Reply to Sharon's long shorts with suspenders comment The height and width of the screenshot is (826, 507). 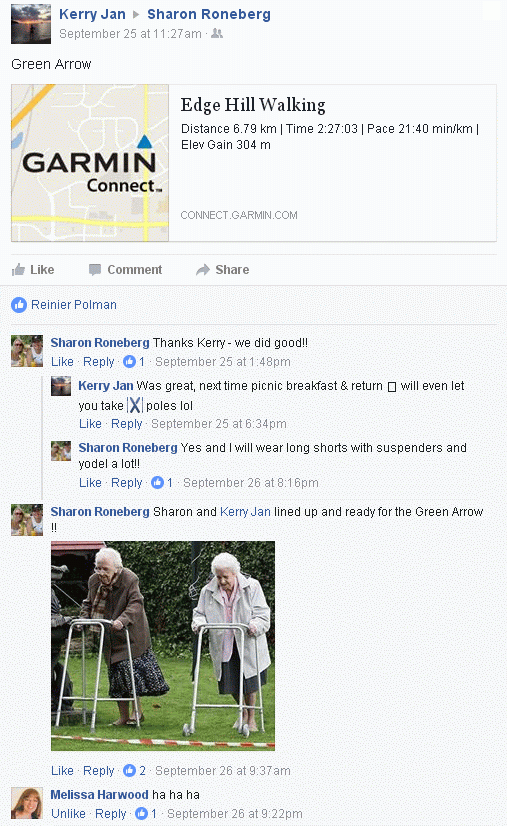[x=126, y=483]
